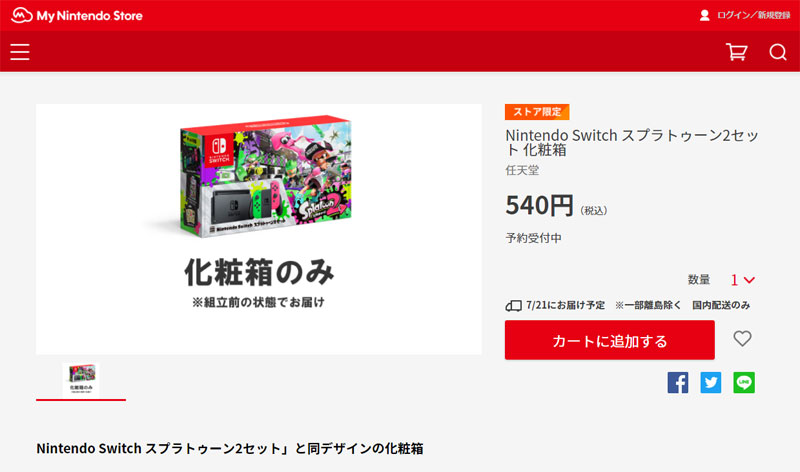Open ログイン／新規登録 link
The width and height of the screenshot is (800, 472).
point(754,15)
